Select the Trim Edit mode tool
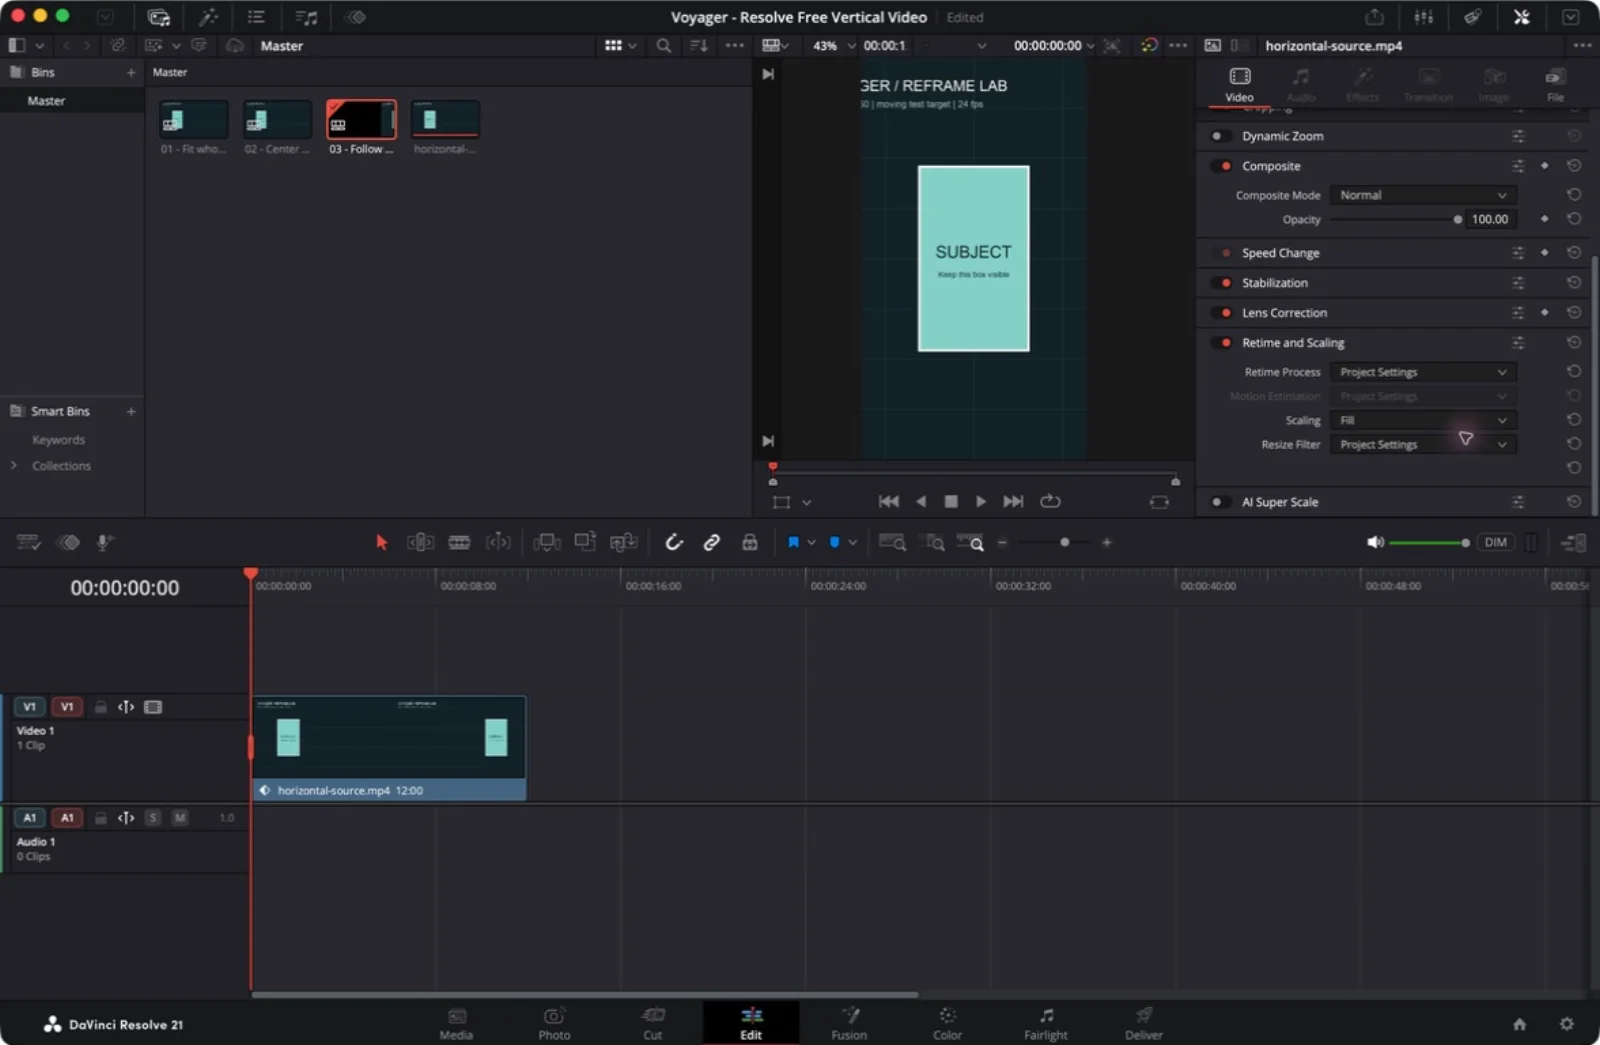The height and width of the screenshot is (1045, 1600). tap(420, 542)
